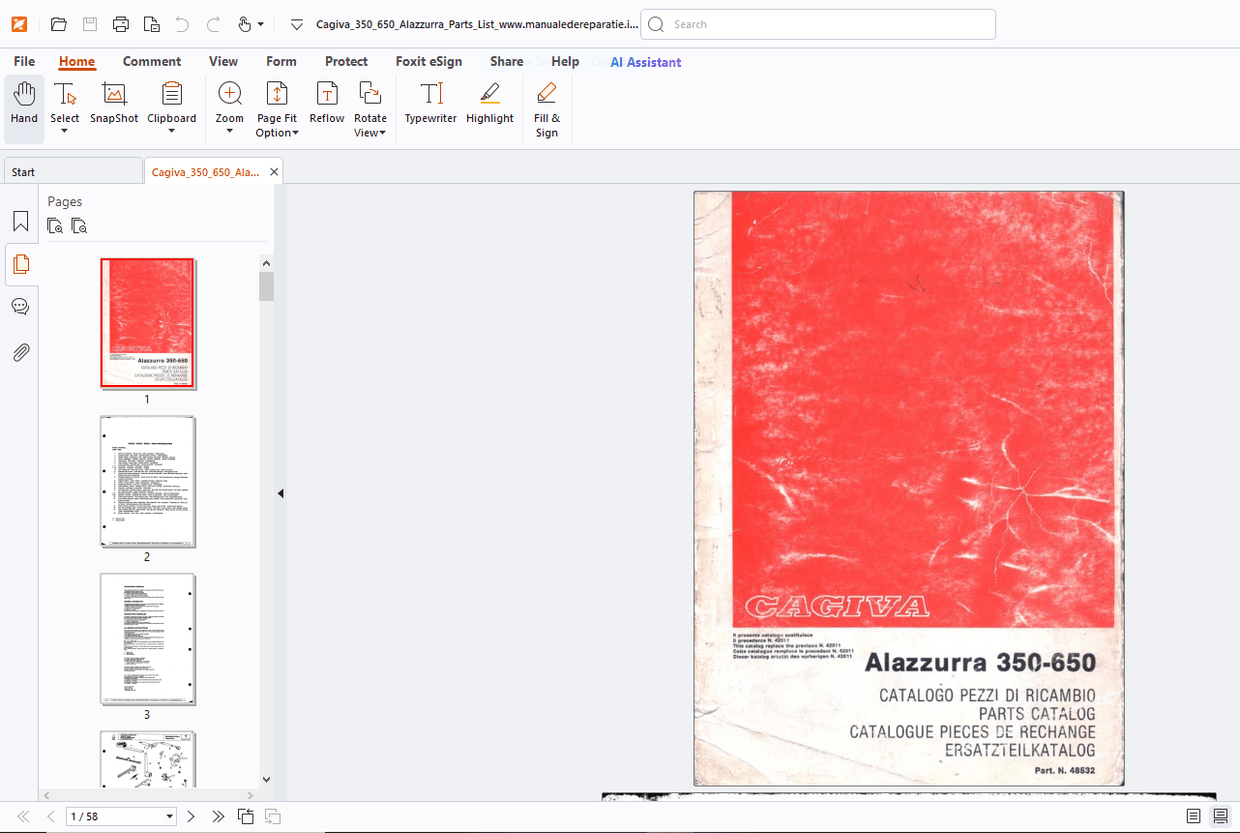Switch to Reflow view
This screenshot has height=833, width=1240.
[x=326, y=105]
